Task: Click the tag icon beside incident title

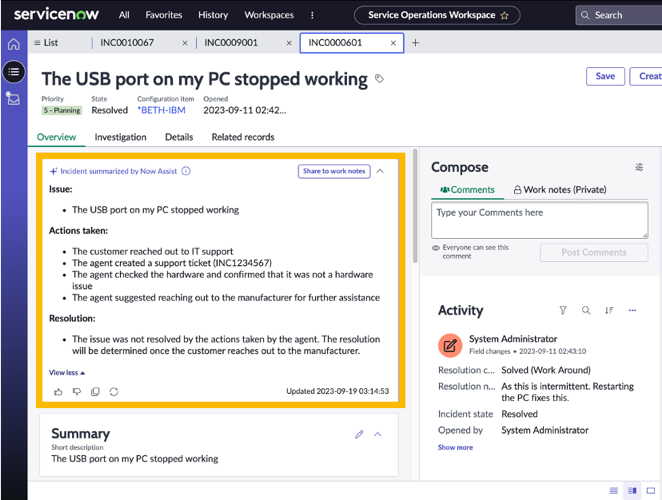Action: coord(379,79)
